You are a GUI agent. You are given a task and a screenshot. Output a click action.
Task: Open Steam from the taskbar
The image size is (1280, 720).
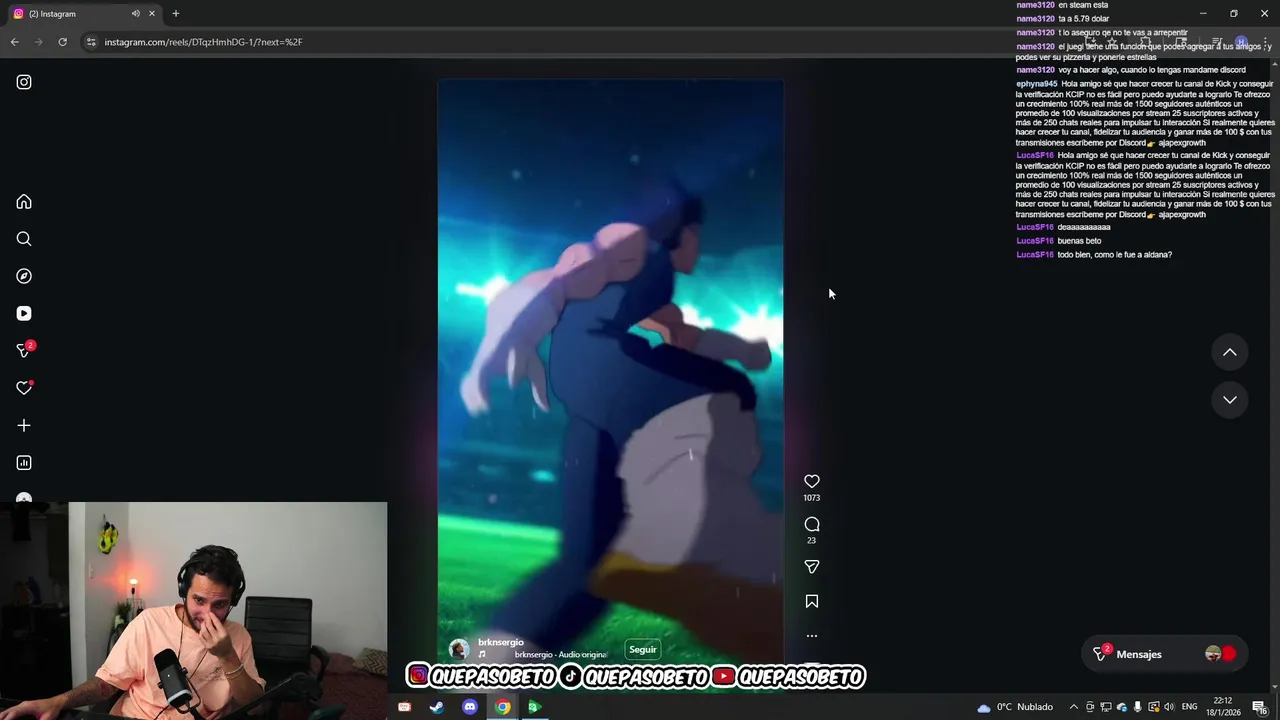[x=437, y=707]
